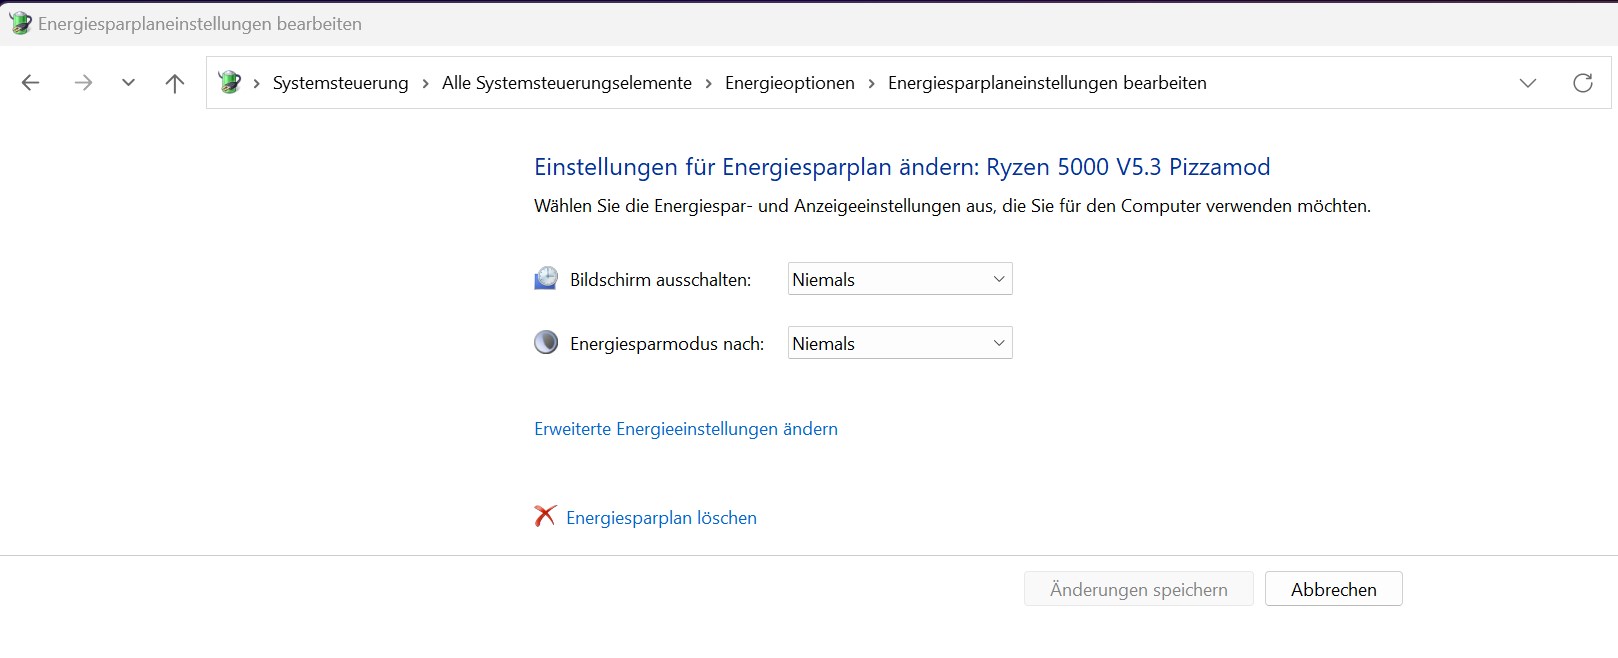Navigate to Systemsteuerung breadcrumb
The width and height of the screenshot is (1618, 658).
pos(340,83)
